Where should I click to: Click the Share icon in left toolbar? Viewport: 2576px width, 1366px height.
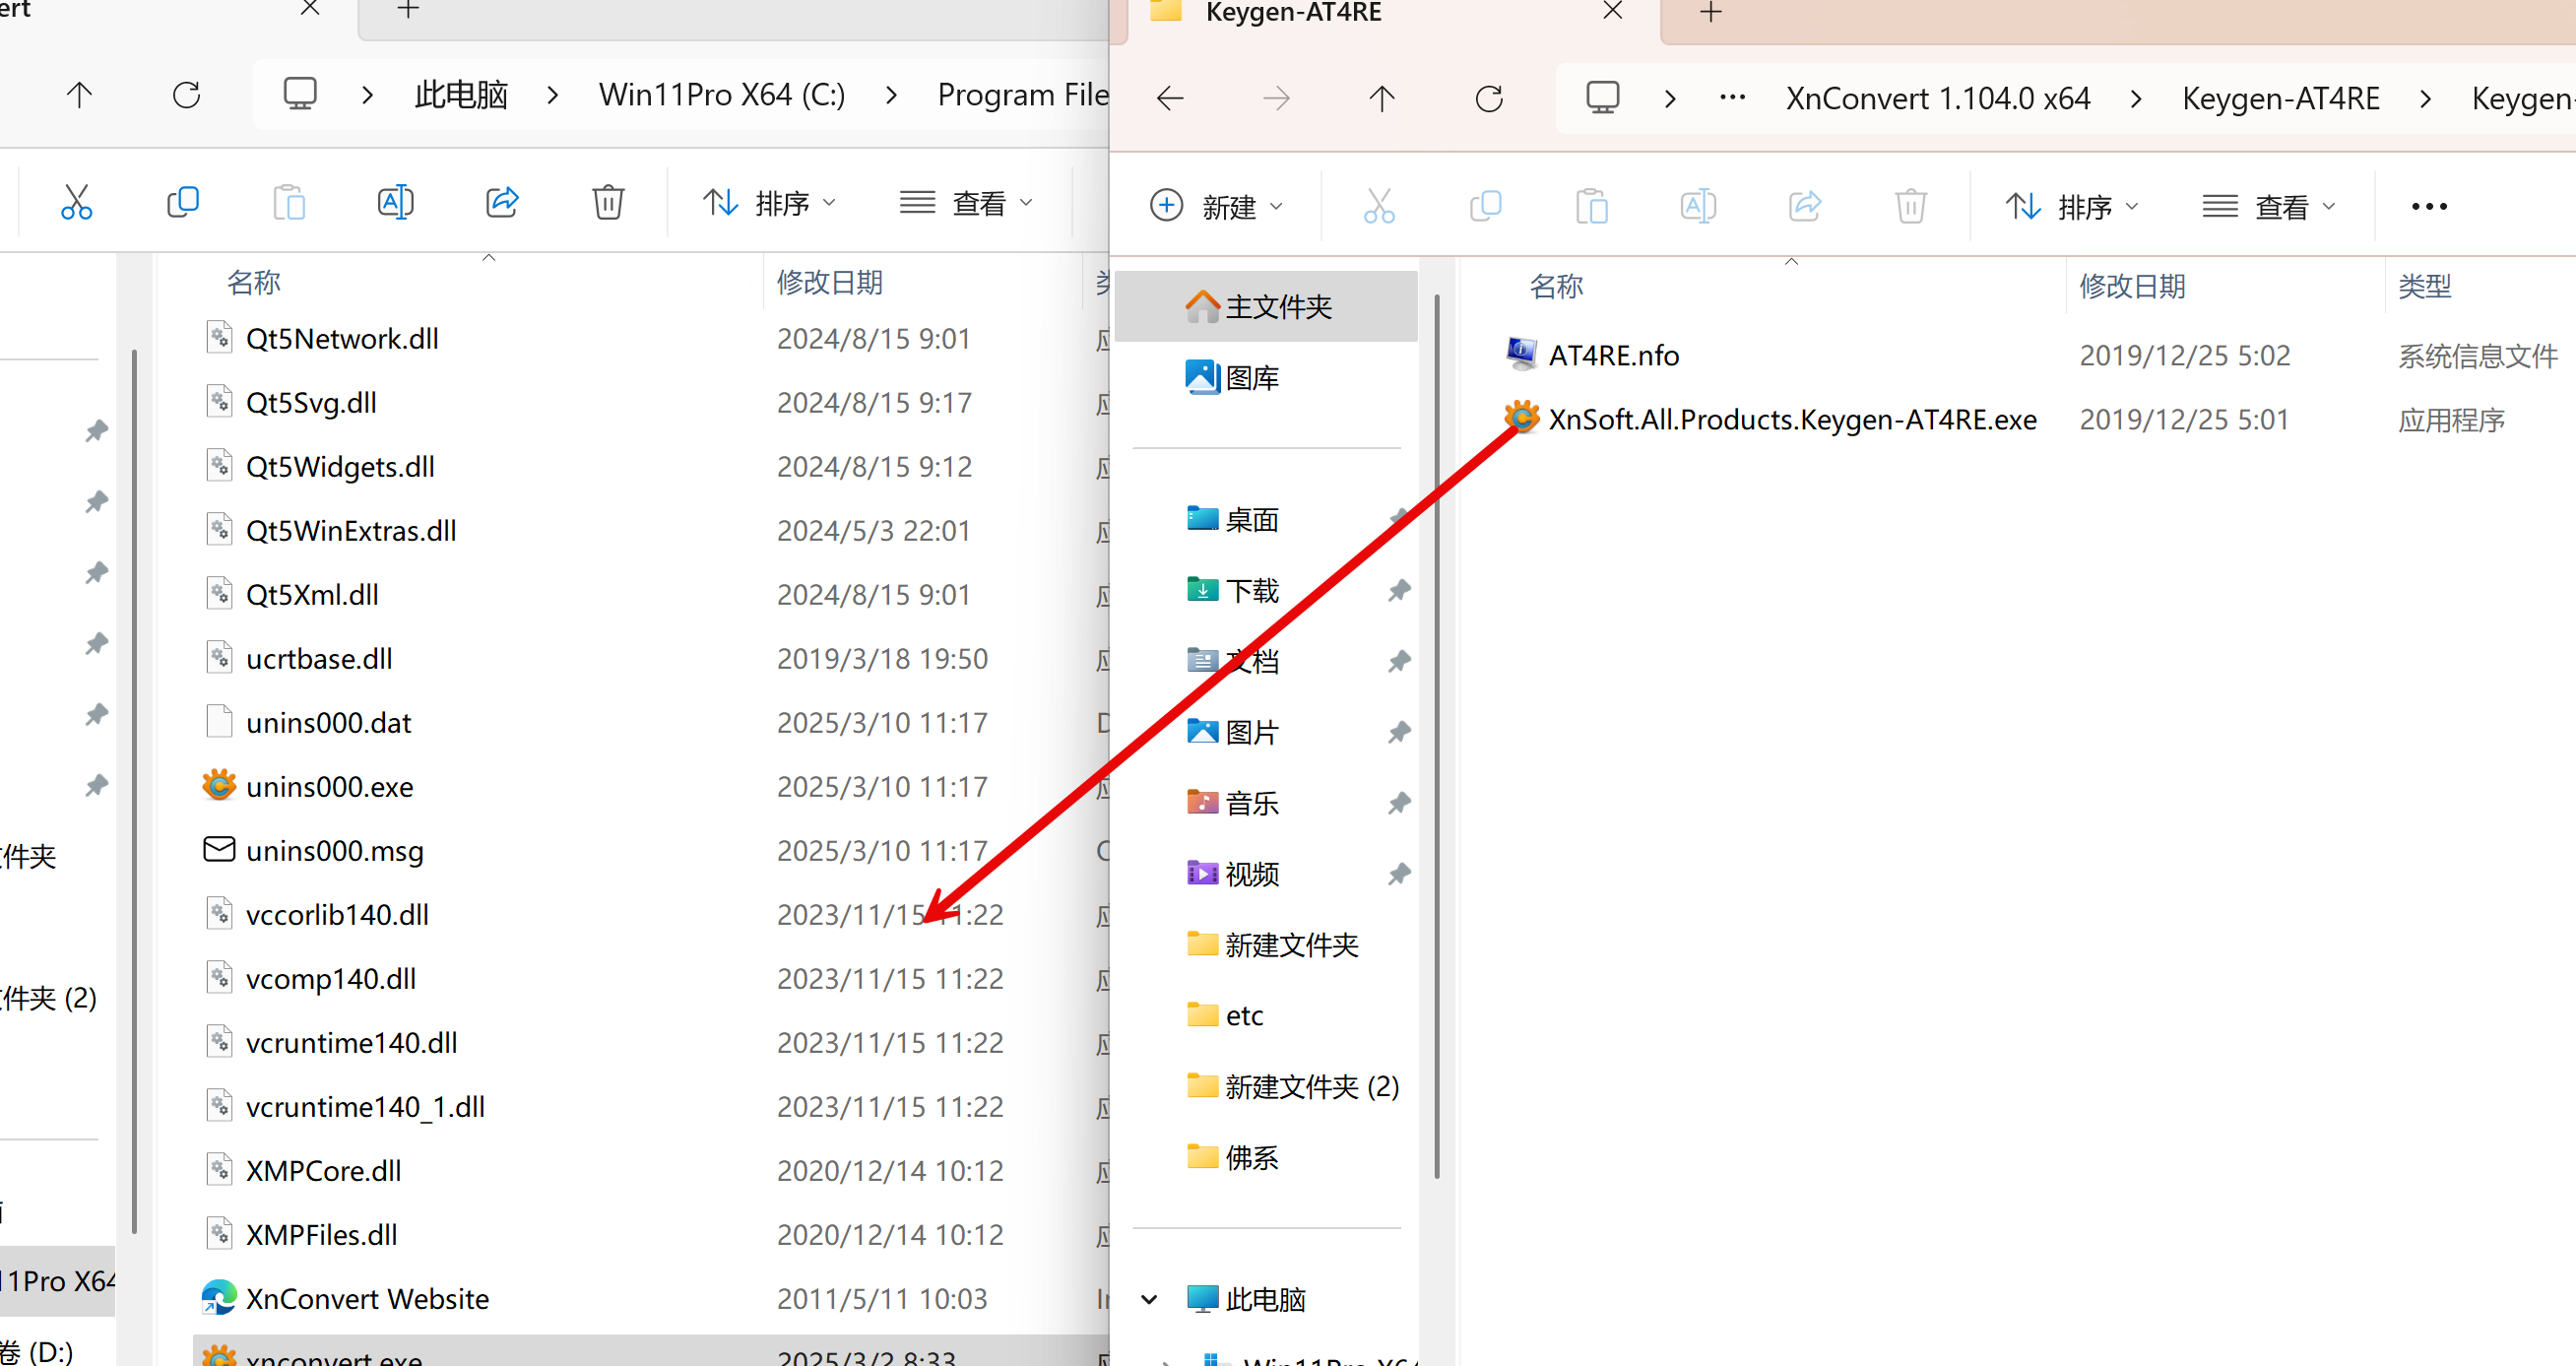click(x=502, y=203)
